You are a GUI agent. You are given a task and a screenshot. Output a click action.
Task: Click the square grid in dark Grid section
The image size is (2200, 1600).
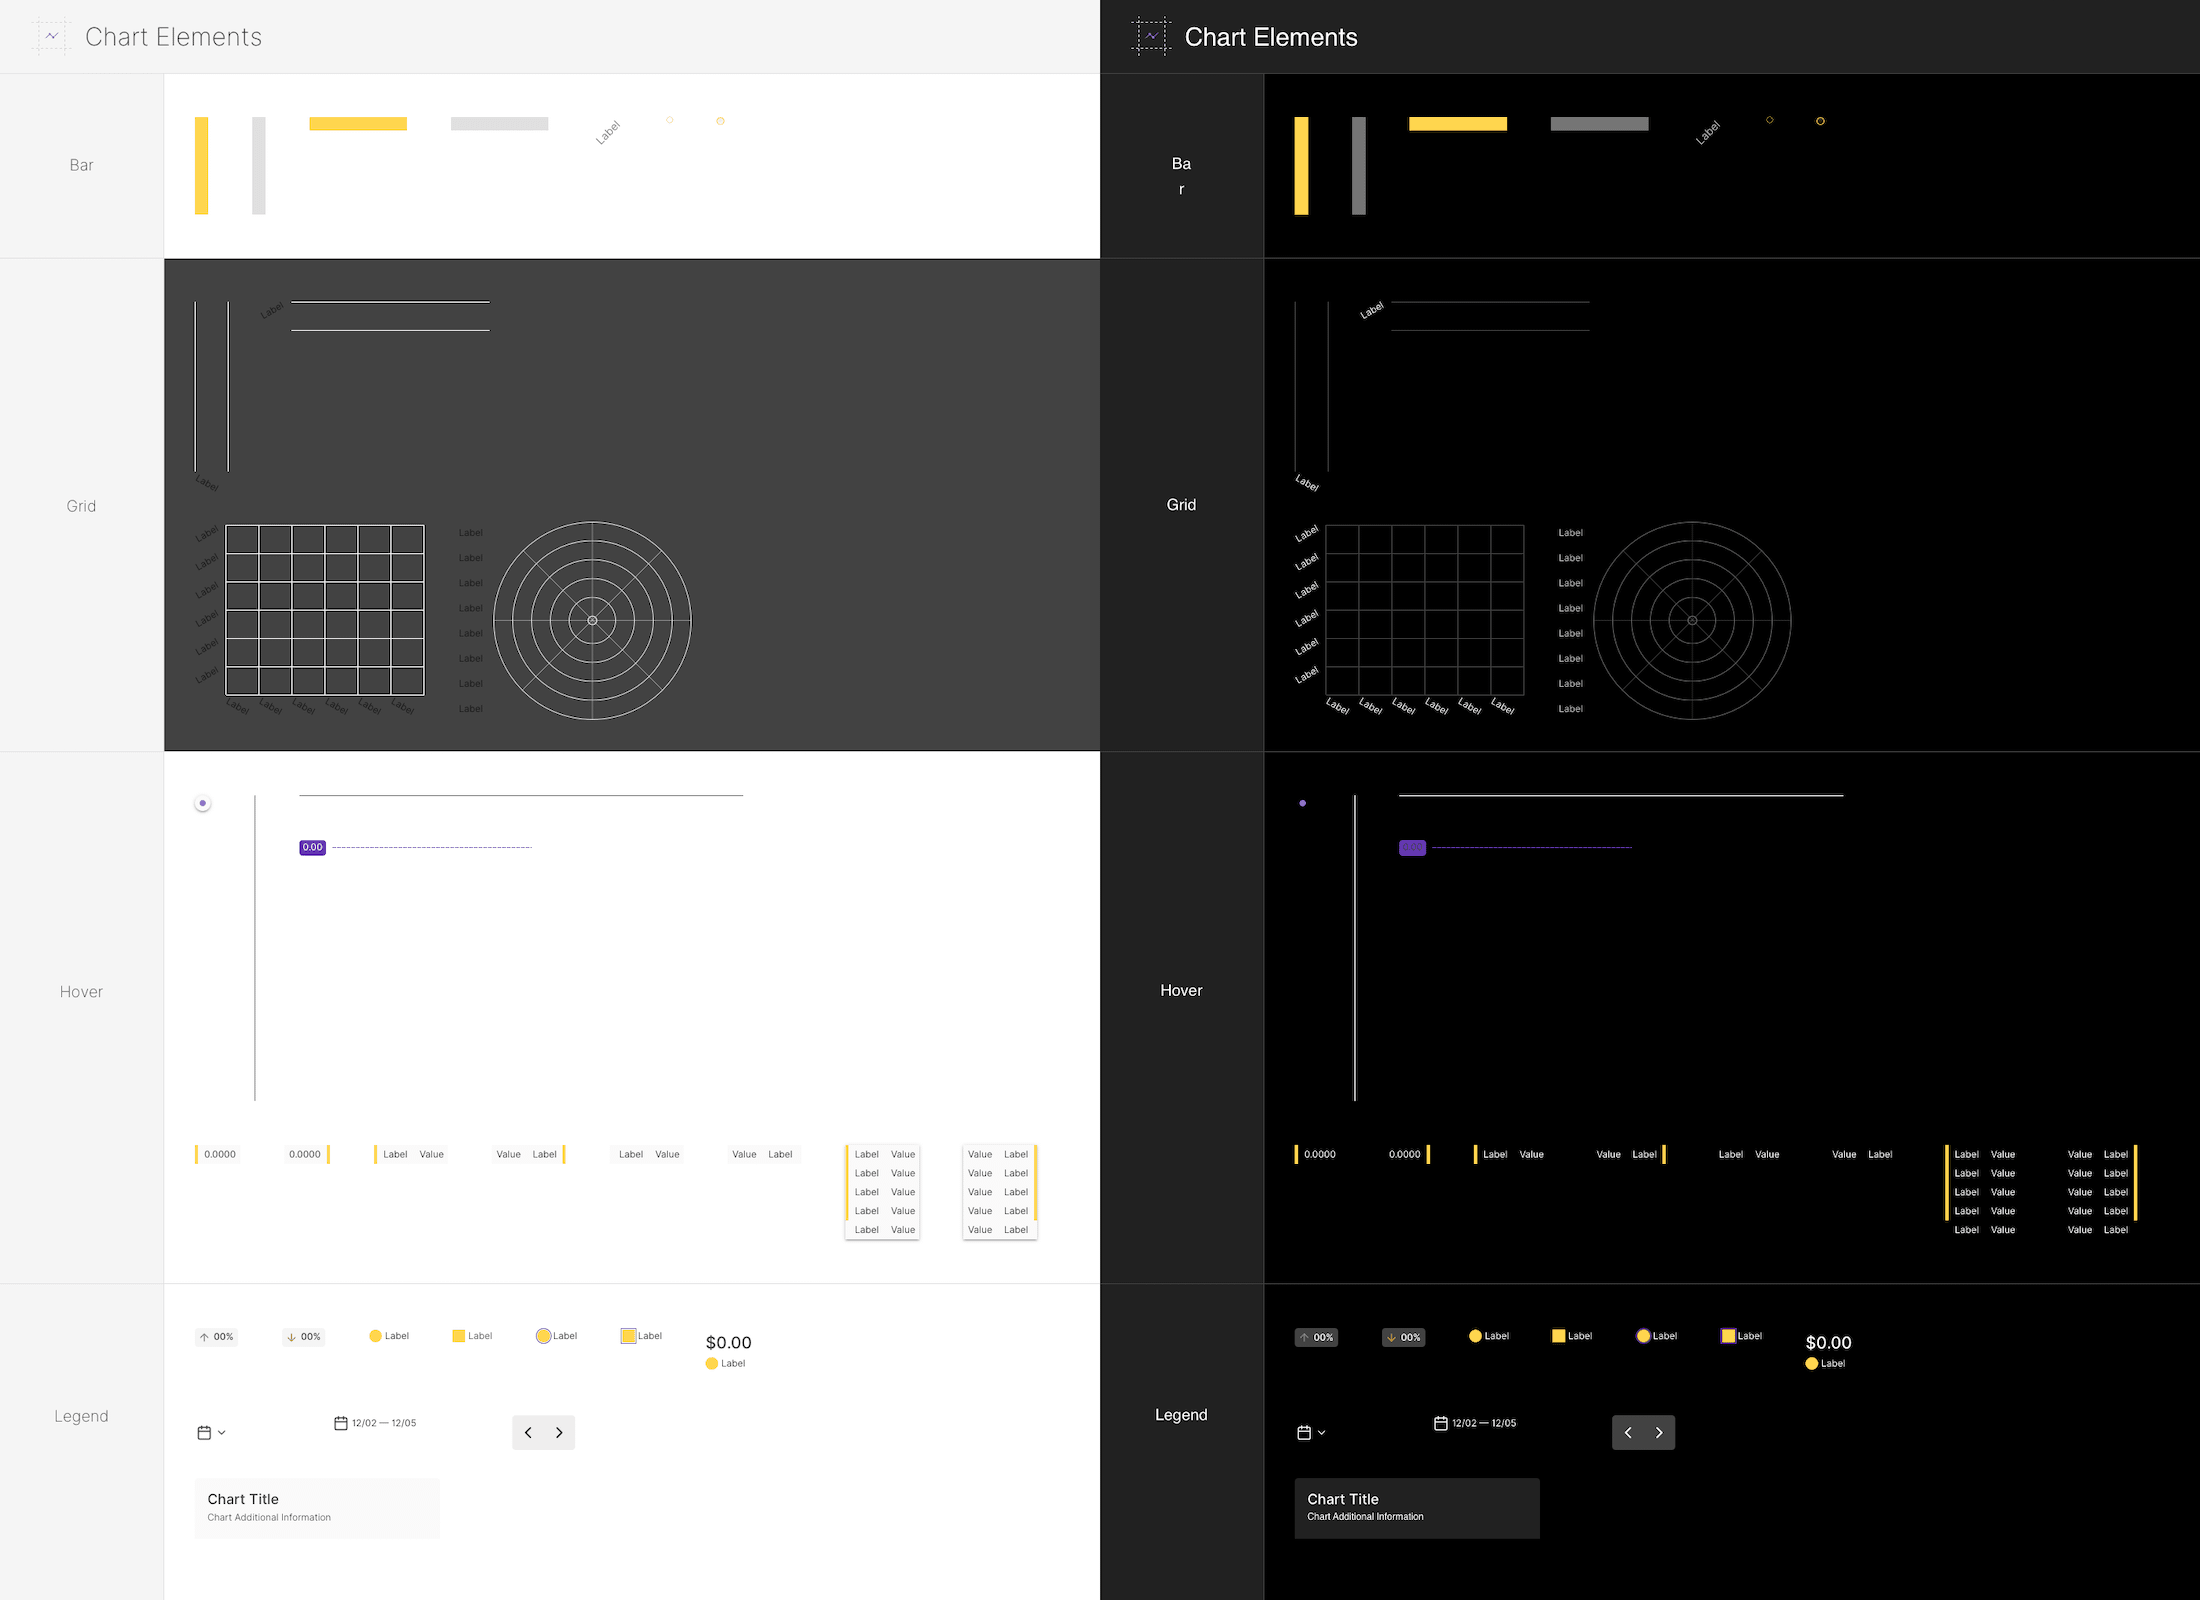pyautogui.click(x=1425, y=610)
